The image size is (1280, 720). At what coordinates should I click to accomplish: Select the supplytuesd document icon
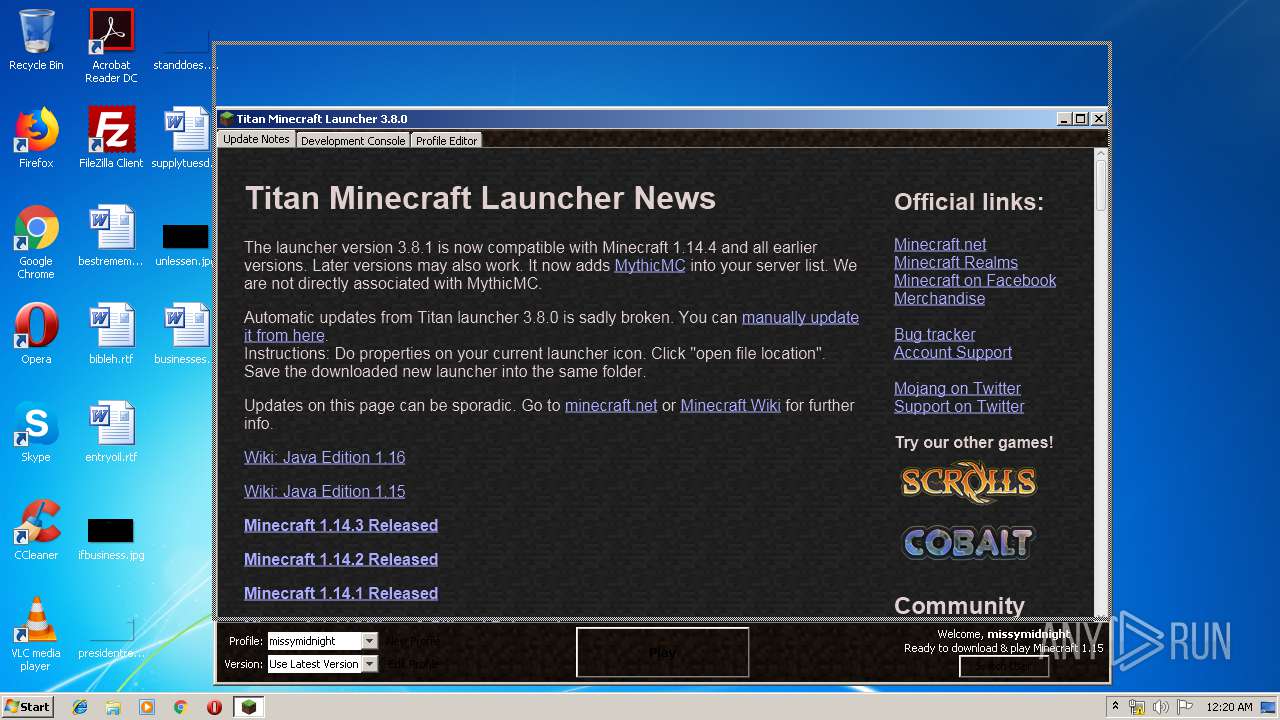click(185, 138)
